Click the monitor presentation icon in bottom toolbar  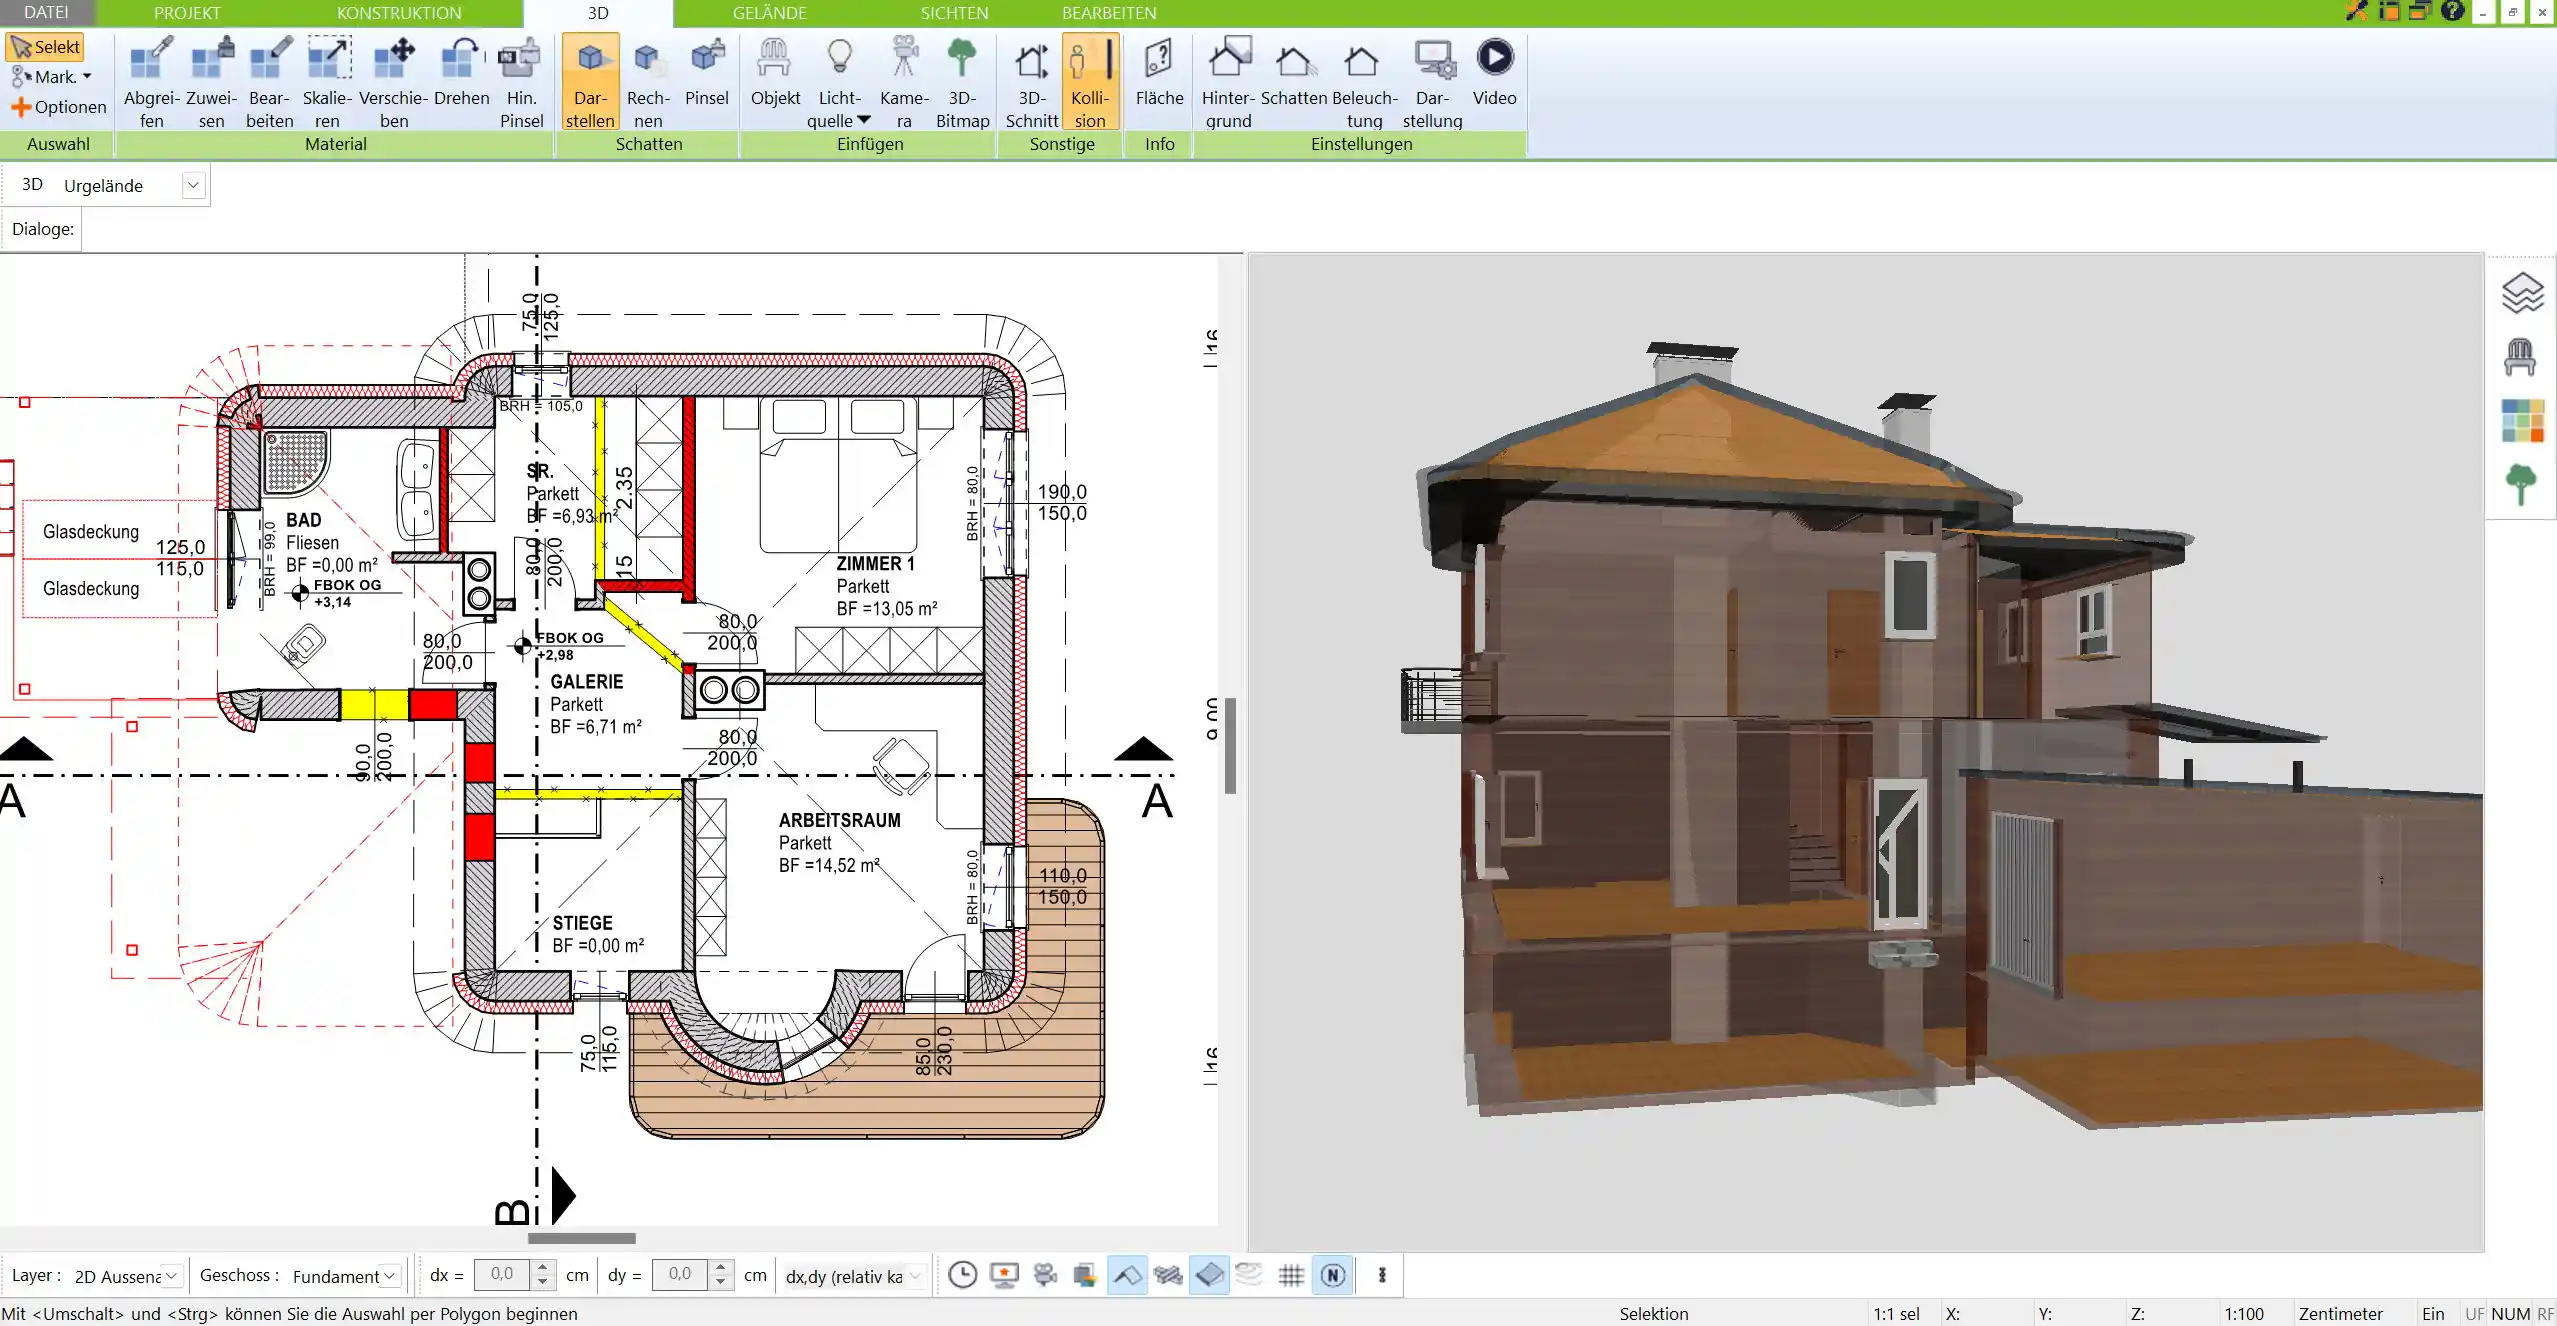(x=1004, y=1275)
